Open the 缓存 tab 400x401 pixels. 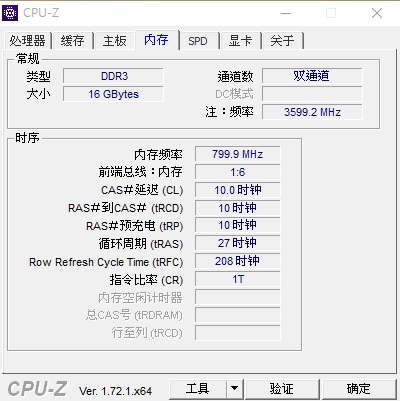pyautogui.click(x=72, y=41)
